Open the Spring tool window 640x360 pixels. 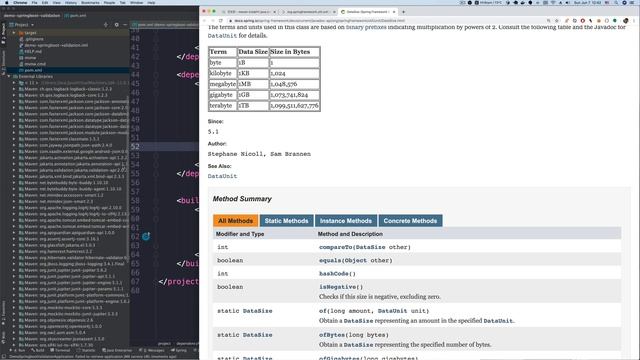(x=179, y=350)
